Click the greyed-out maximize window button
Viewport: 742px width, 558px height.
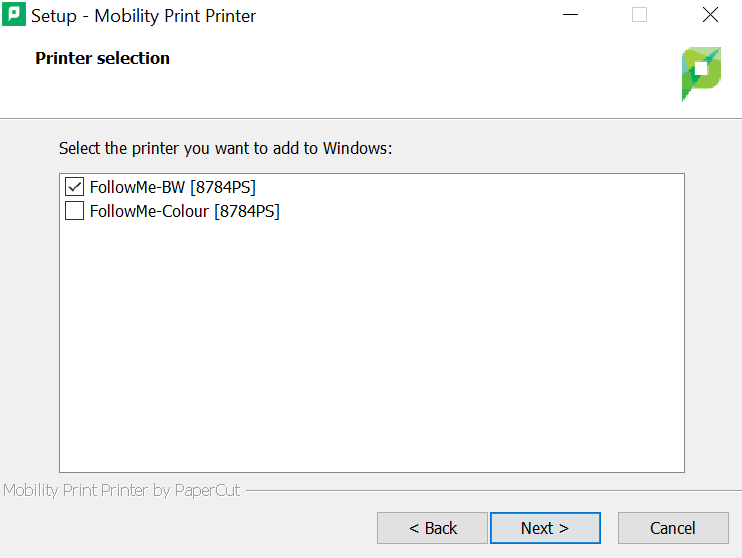(640, 16)
